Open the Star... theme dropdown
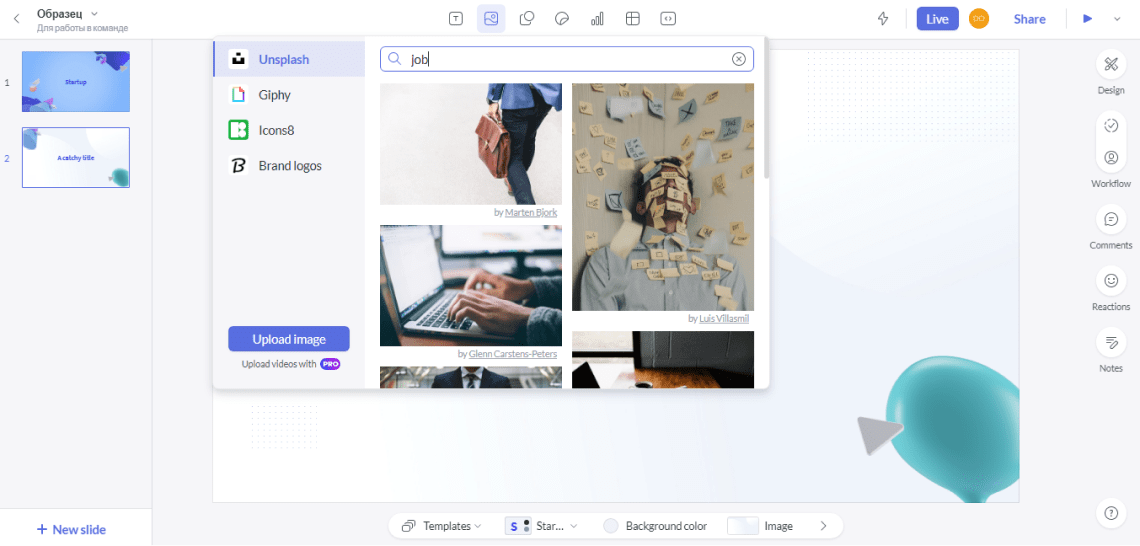Image resolution: width=1140 pixels, height=546 pixels. [x=542, y=526]
